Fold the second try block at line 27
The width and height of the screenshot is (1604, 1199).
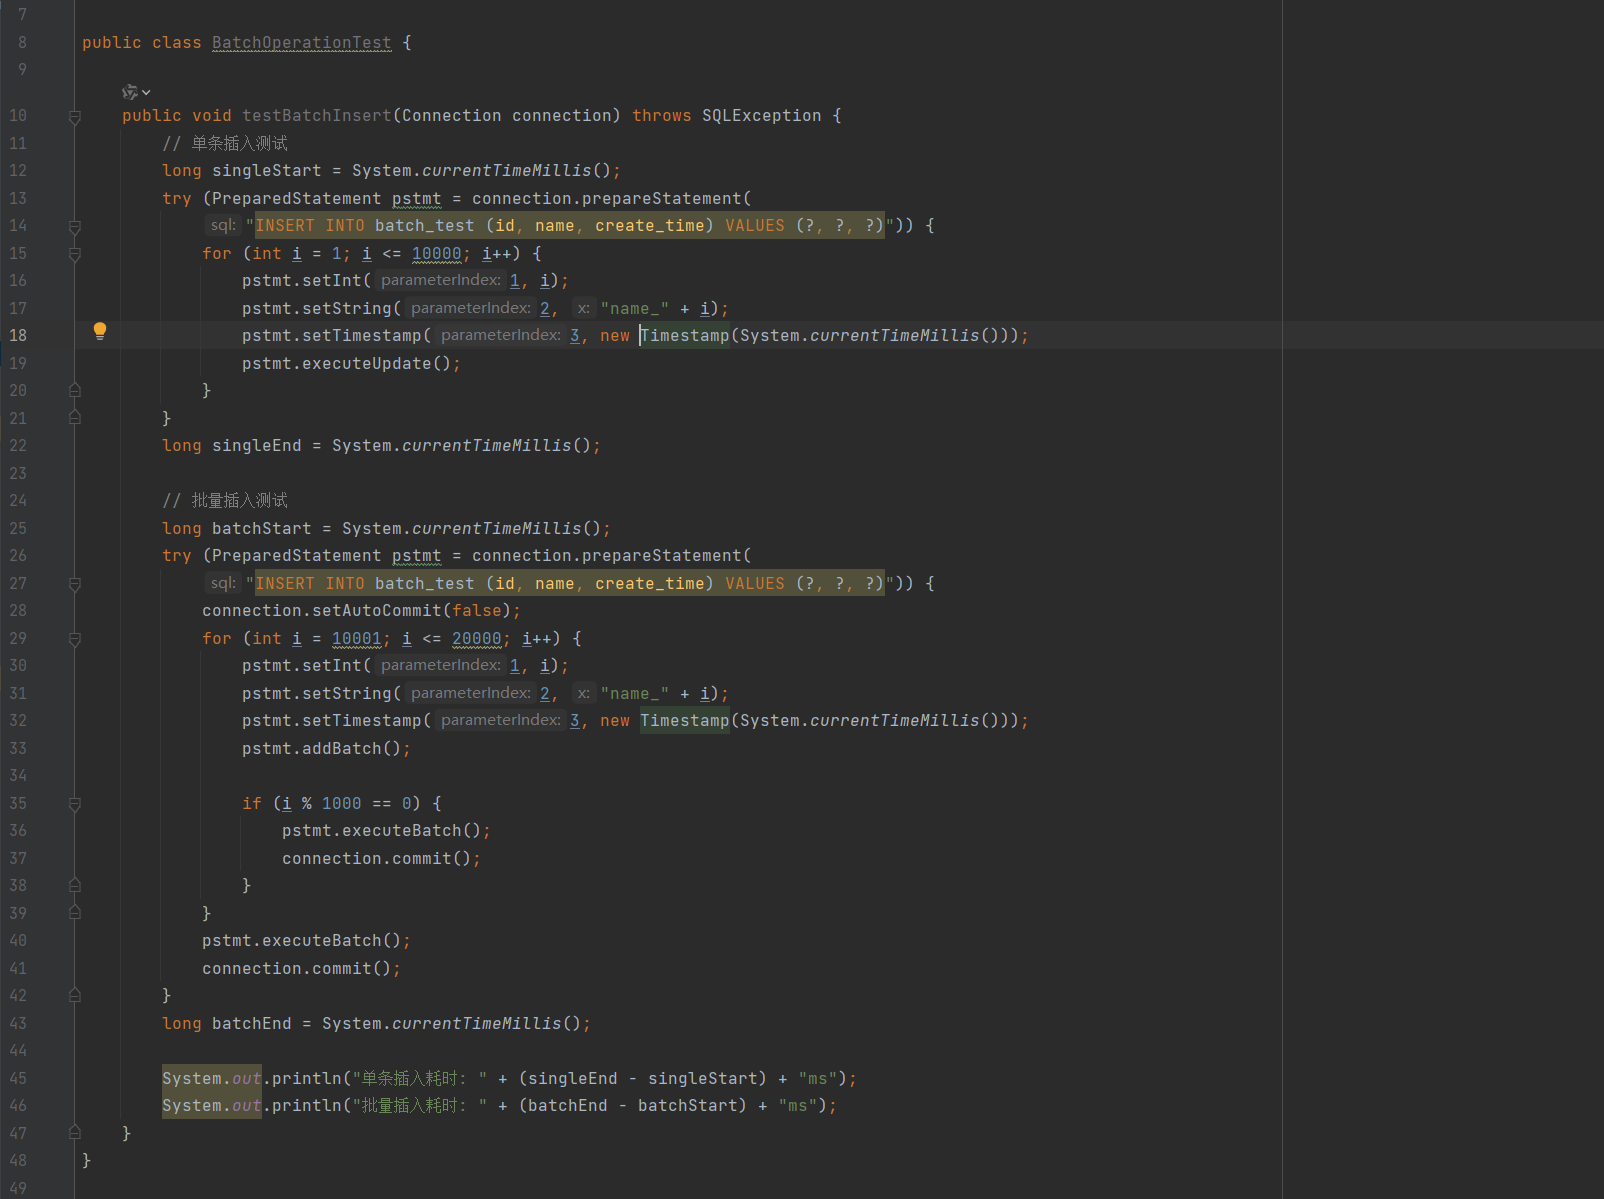tap(75, 584)
